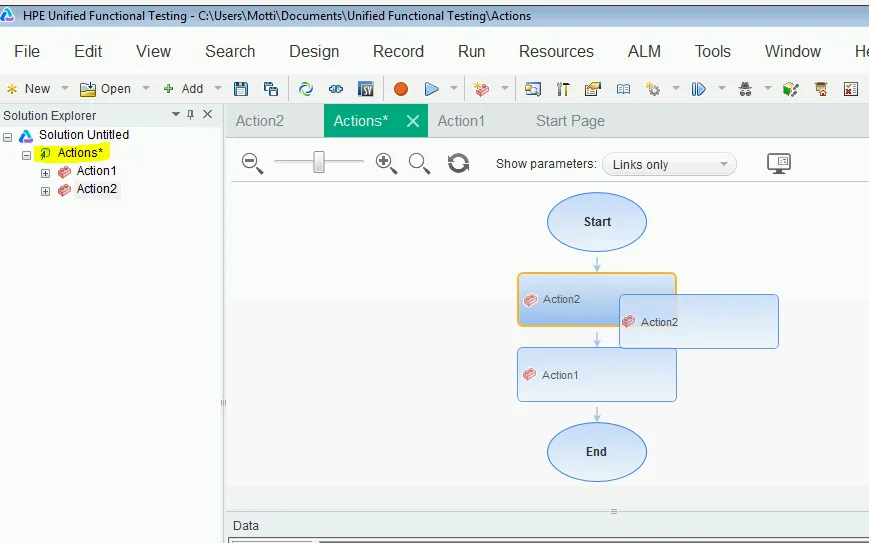The image size is (869, 543).
Task: Open the Show parameters Links only dropdown
Action: 669,165
